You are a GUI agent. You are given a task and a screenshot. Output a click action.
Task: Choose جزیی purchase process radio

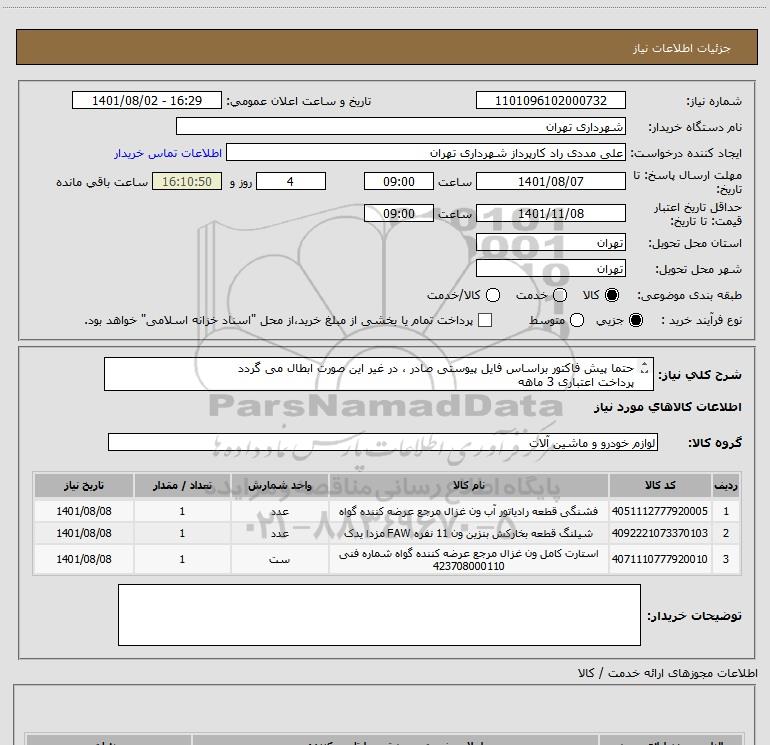pos(636,320)
